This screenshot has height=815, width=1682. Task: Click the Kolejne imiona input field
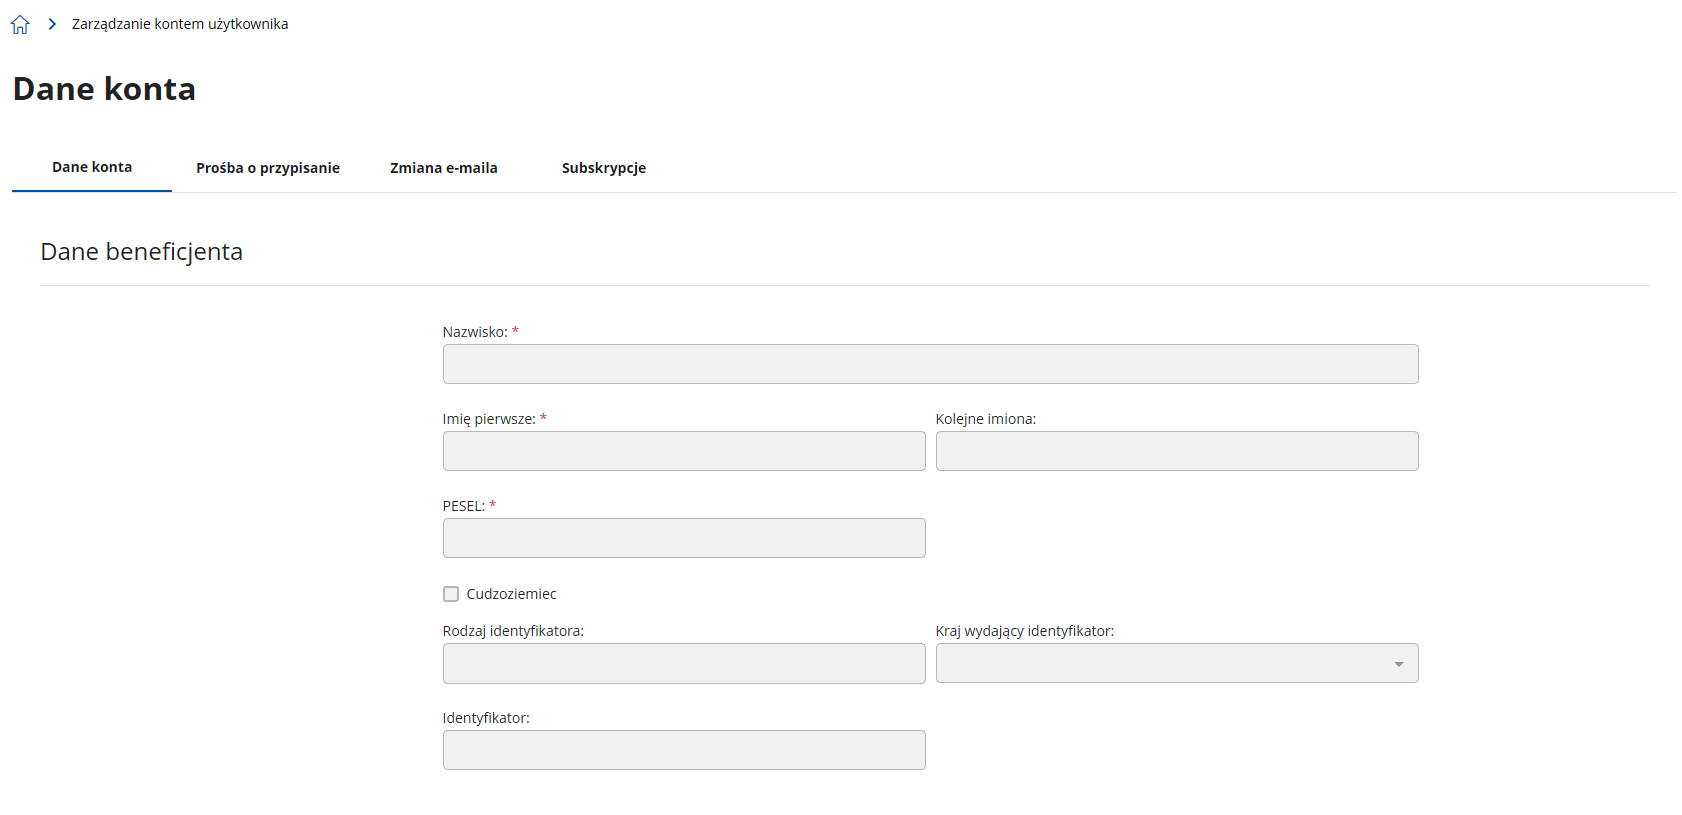(1176, 451)
